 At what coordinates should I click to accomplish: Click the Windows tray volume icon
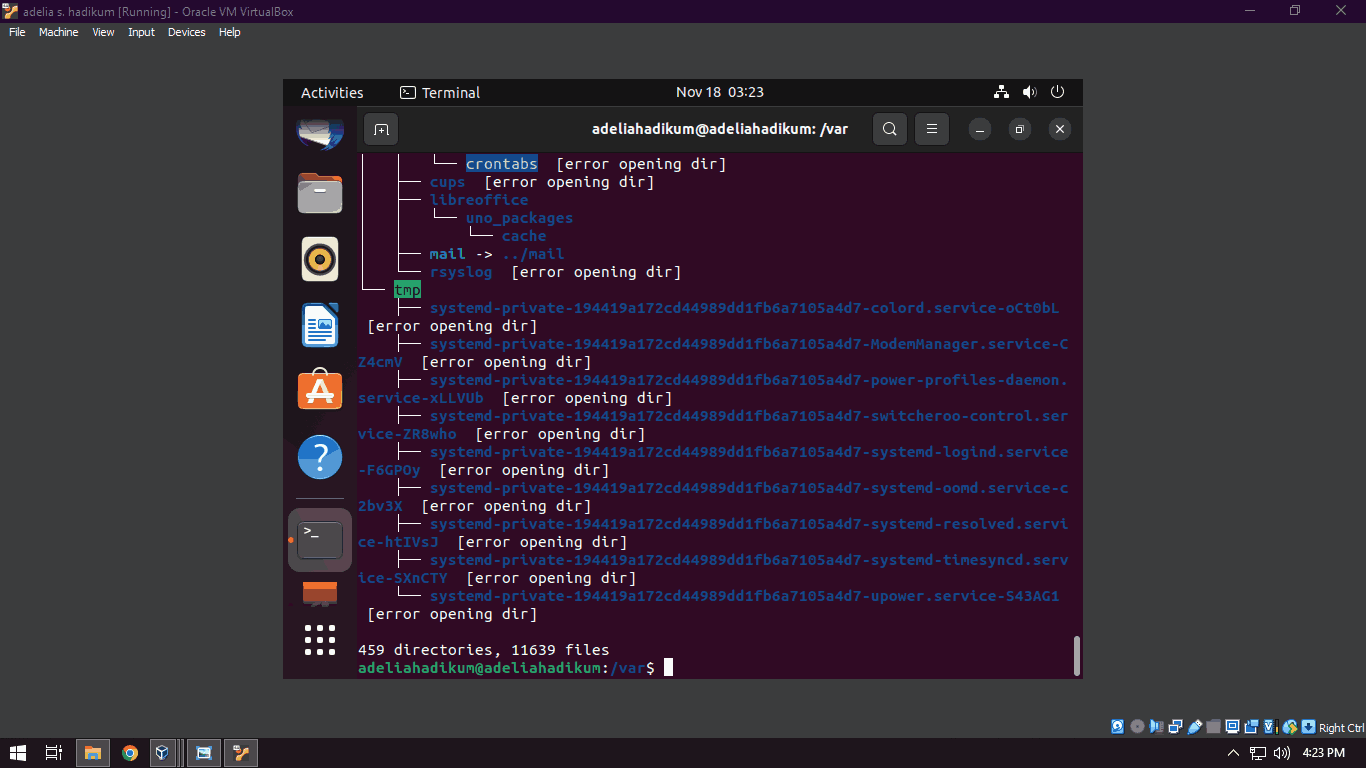click(x=1282, y=753)
